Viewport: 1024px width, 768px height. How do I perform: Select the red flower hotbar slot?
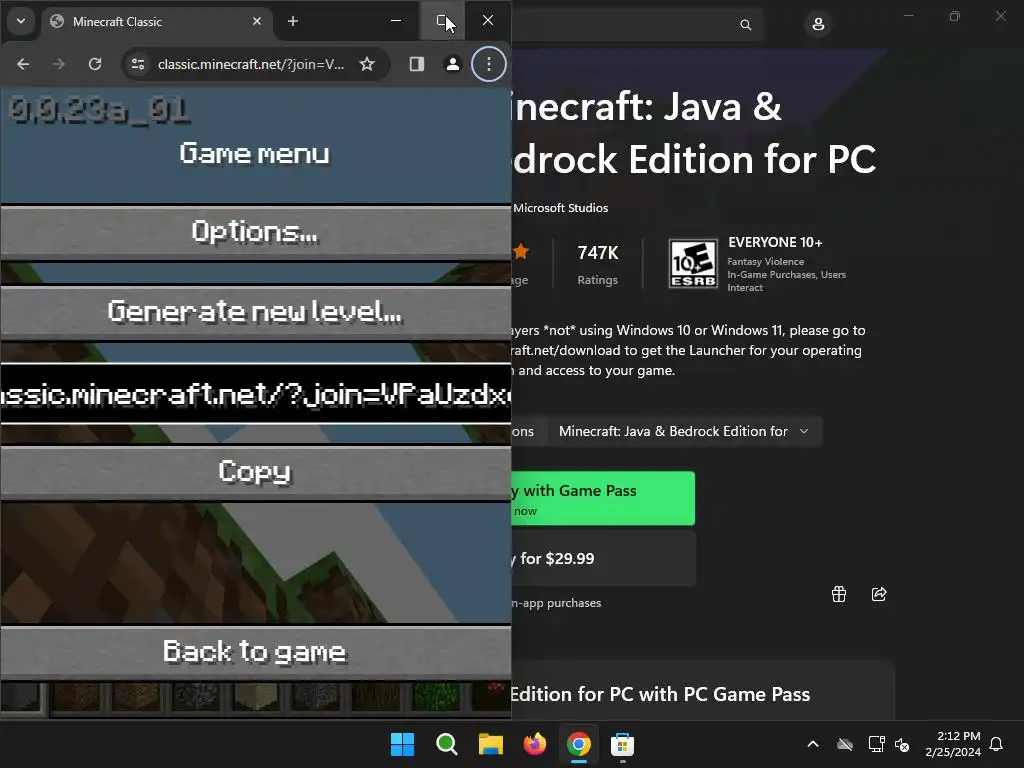coord(491,697)
